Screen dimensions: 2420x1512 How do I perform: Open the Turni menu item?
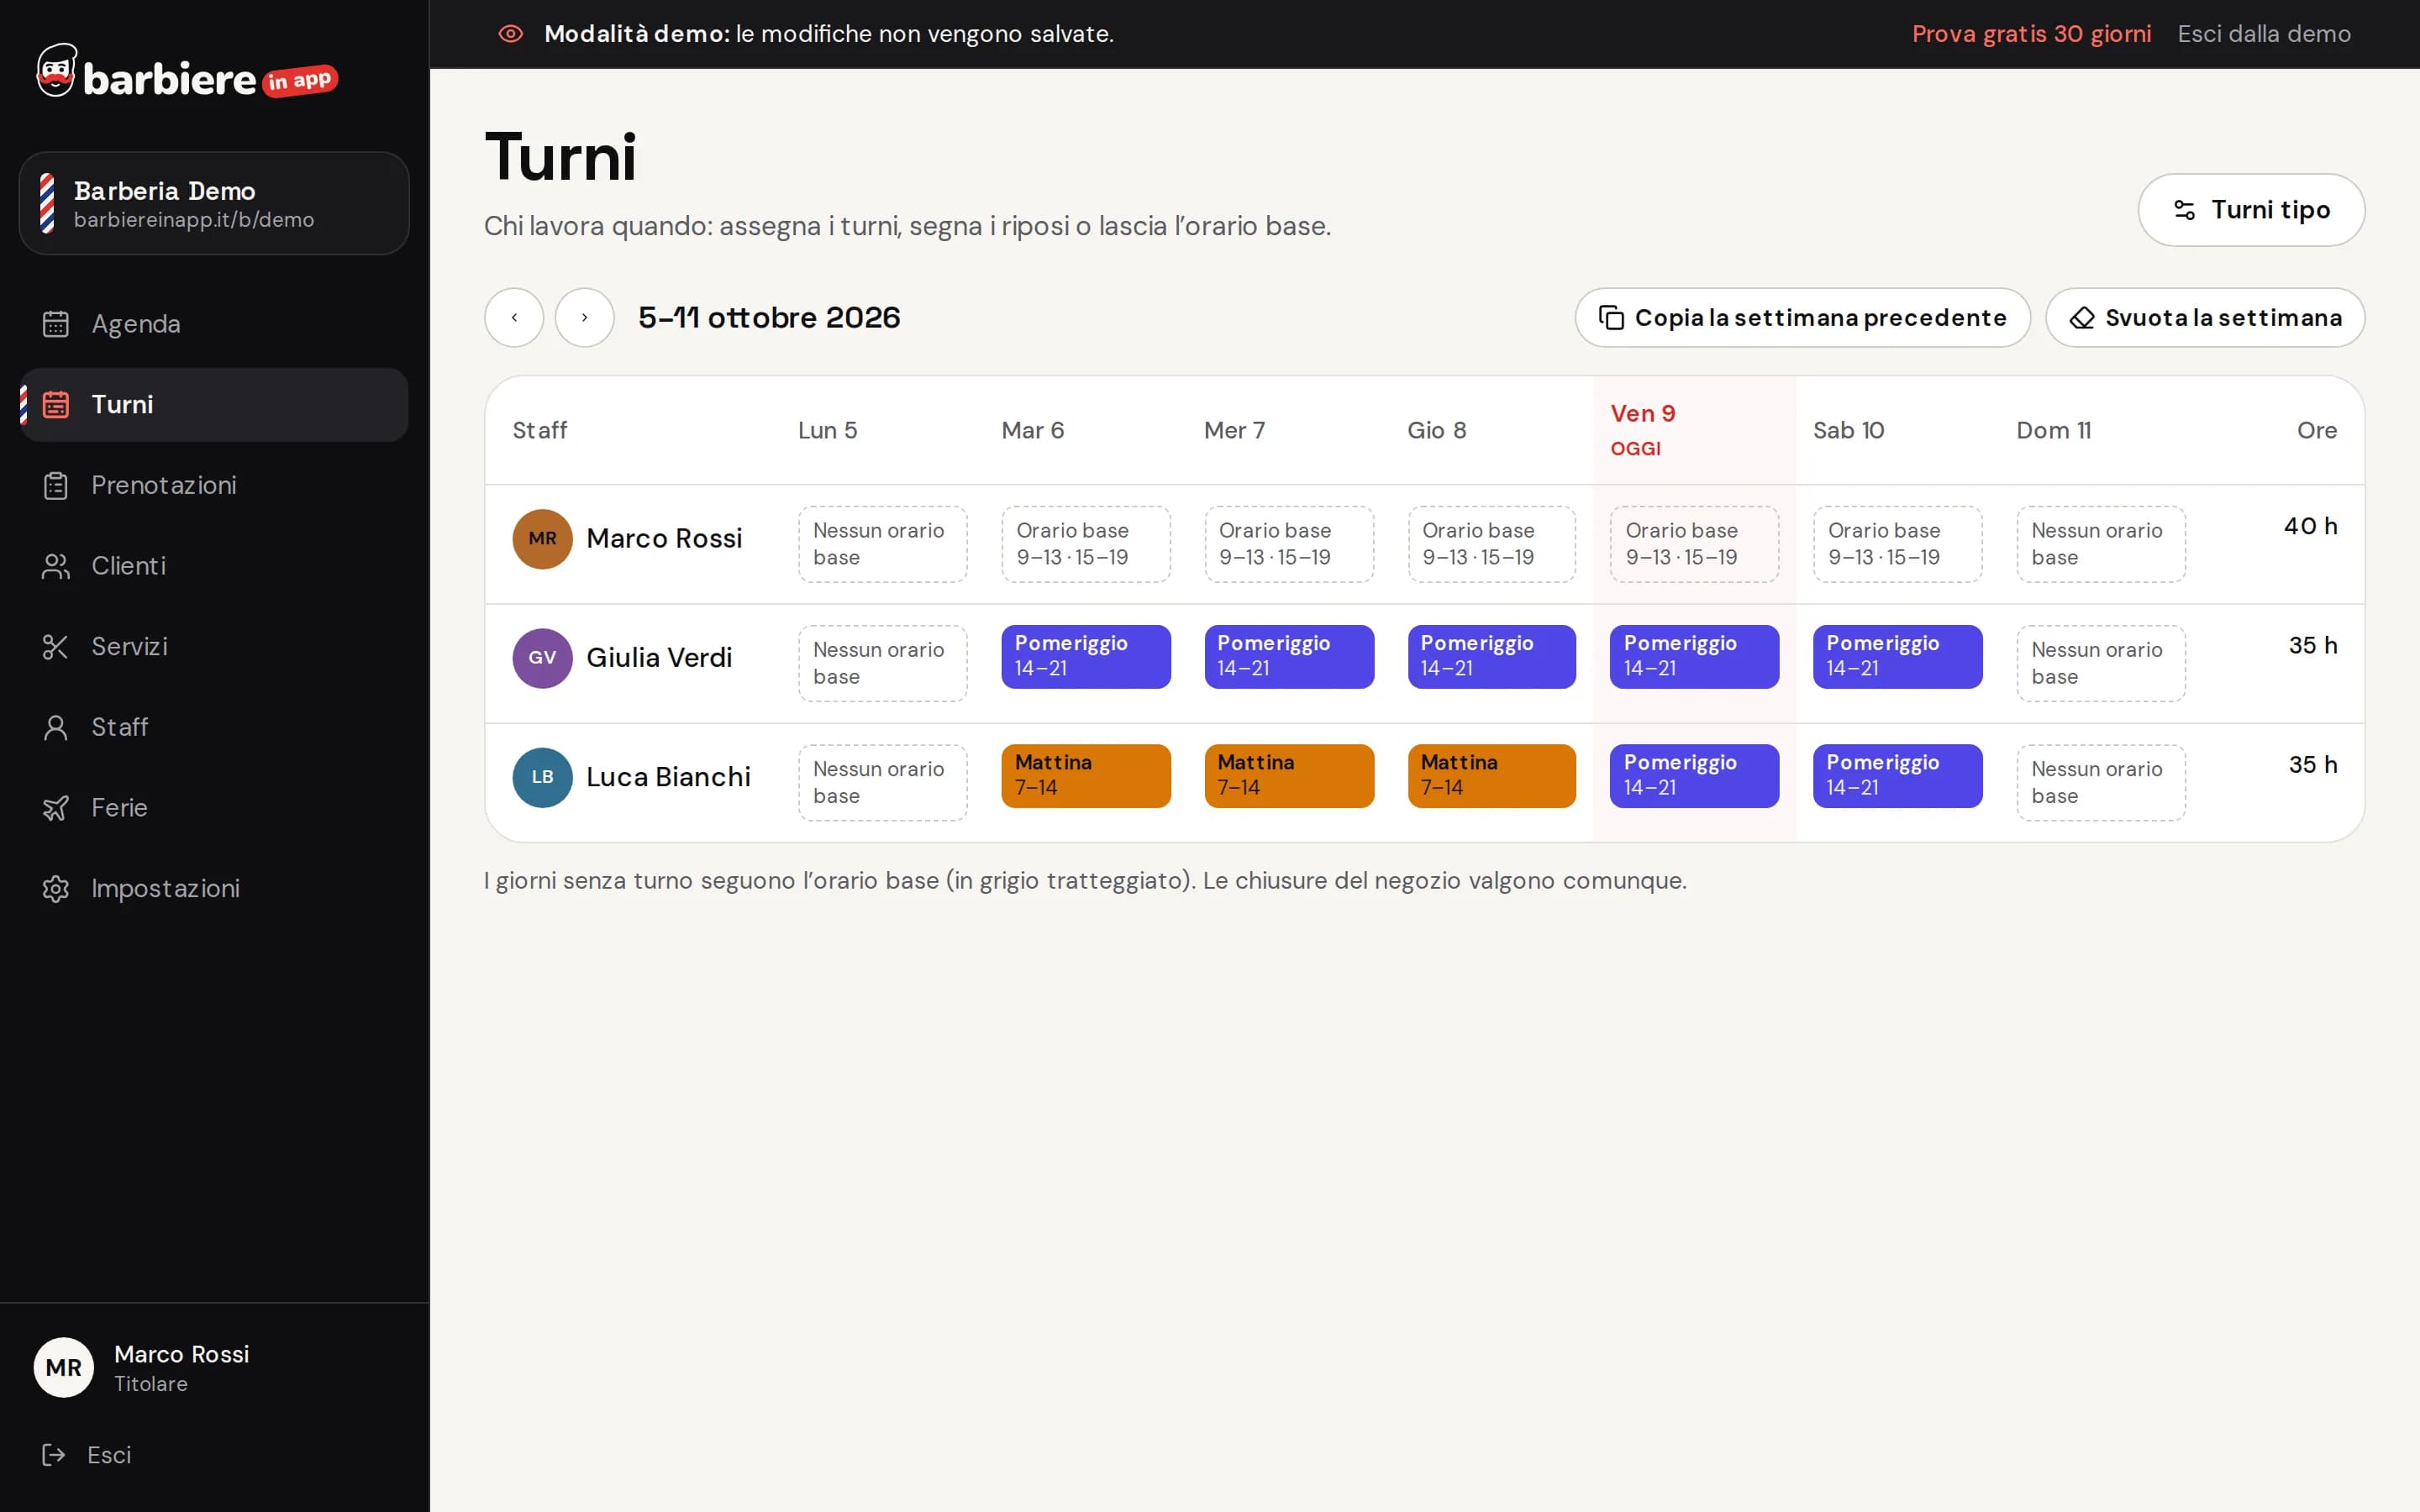tap(214, 405)
